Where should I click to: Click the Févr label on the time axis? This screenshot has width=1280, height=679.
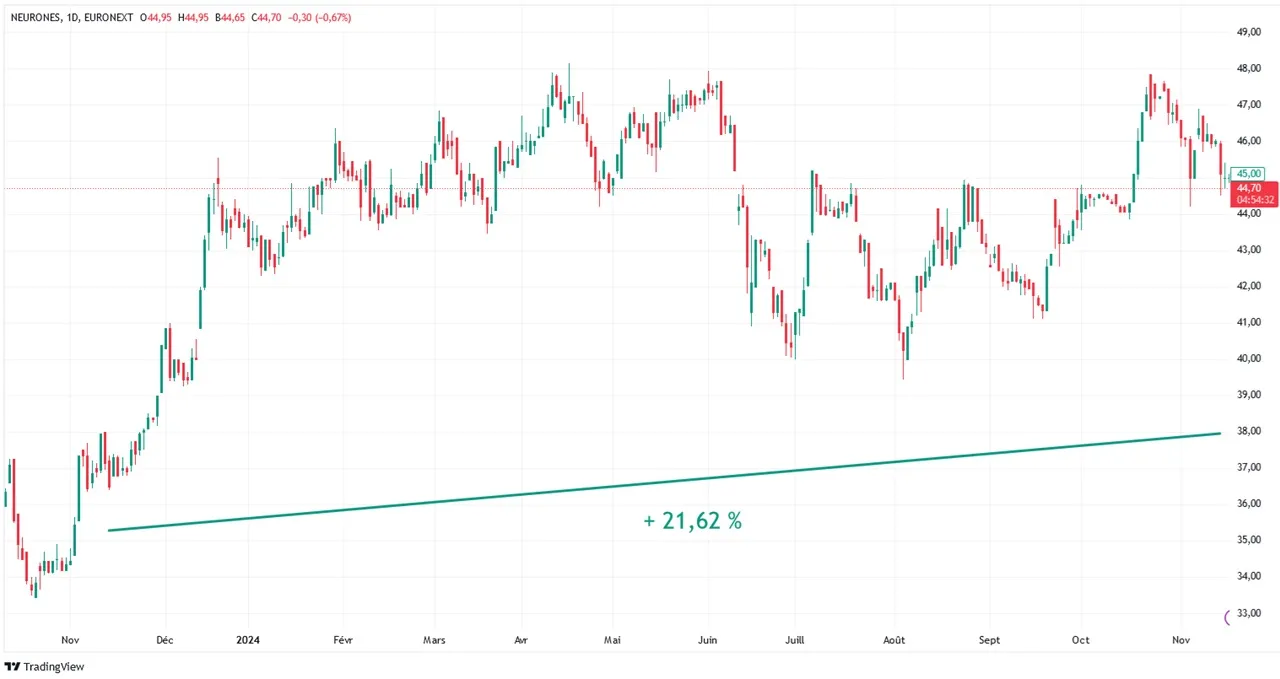click(345, 640)
